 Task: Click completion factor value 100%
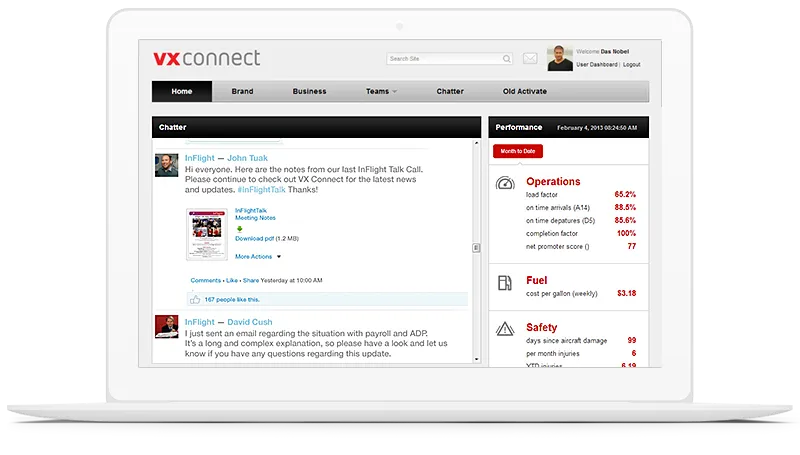pyautogui.click(x=627, y=234)
